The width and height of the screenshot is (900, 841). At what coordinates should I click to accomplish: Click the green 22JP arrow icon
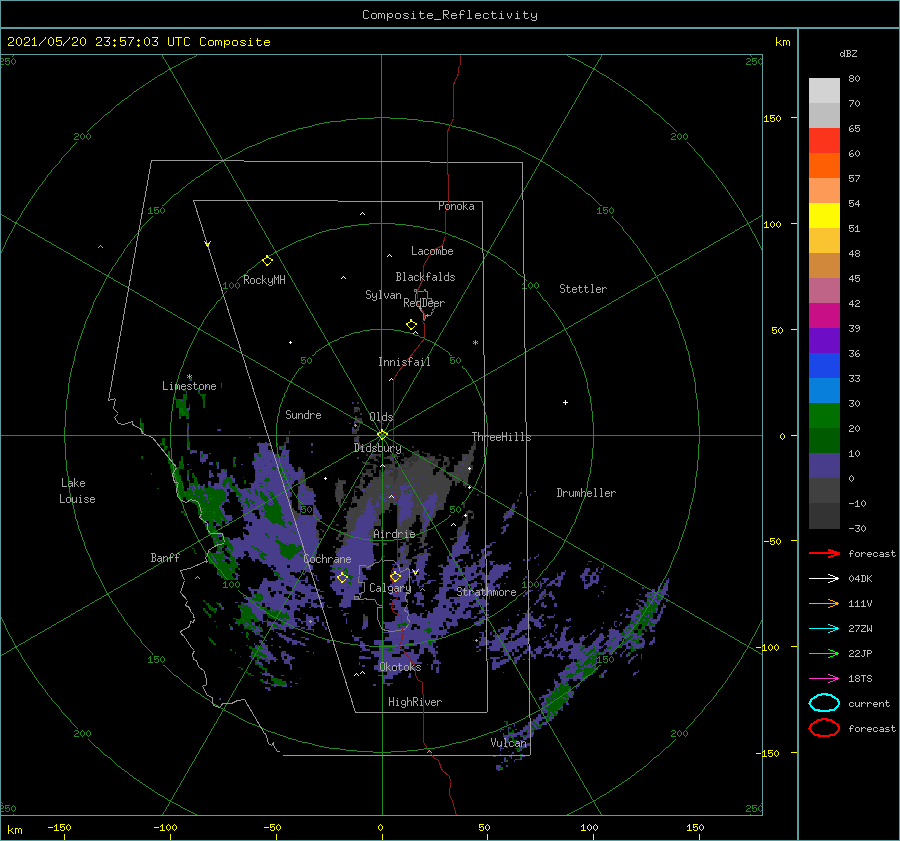(x=824, y=653)
